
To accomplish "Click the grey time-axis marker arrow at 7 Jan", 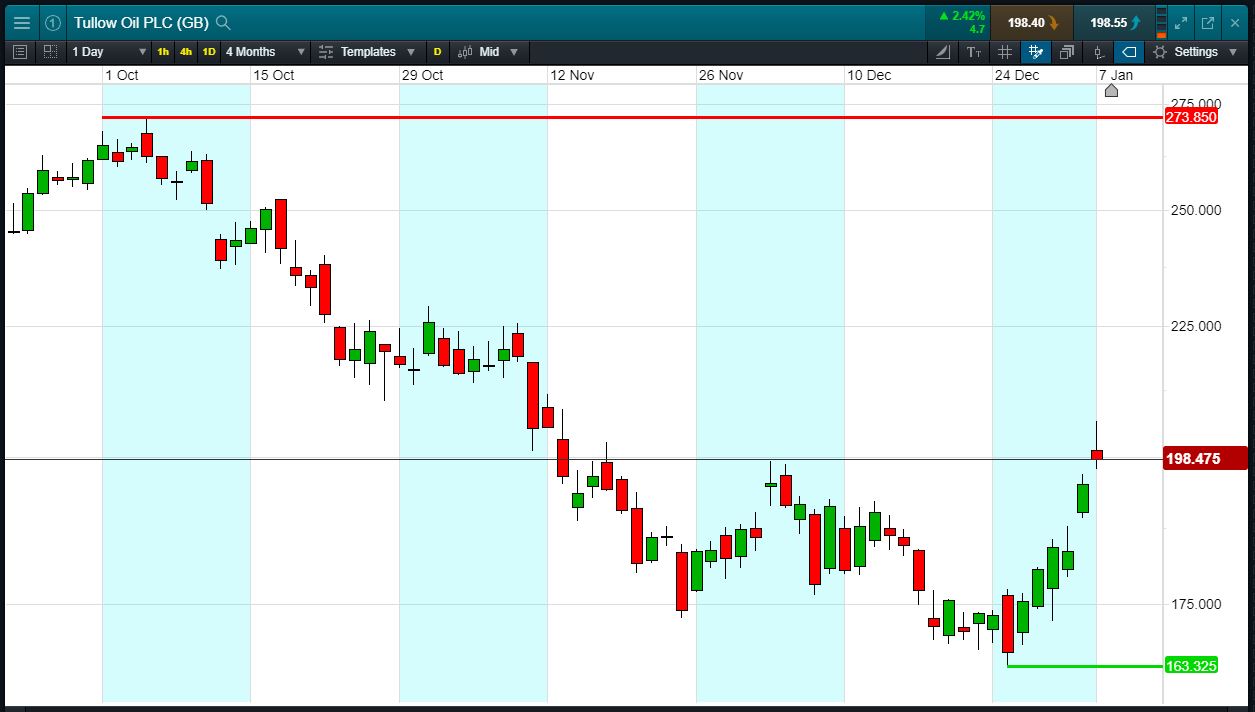I will coord(1111,91).
